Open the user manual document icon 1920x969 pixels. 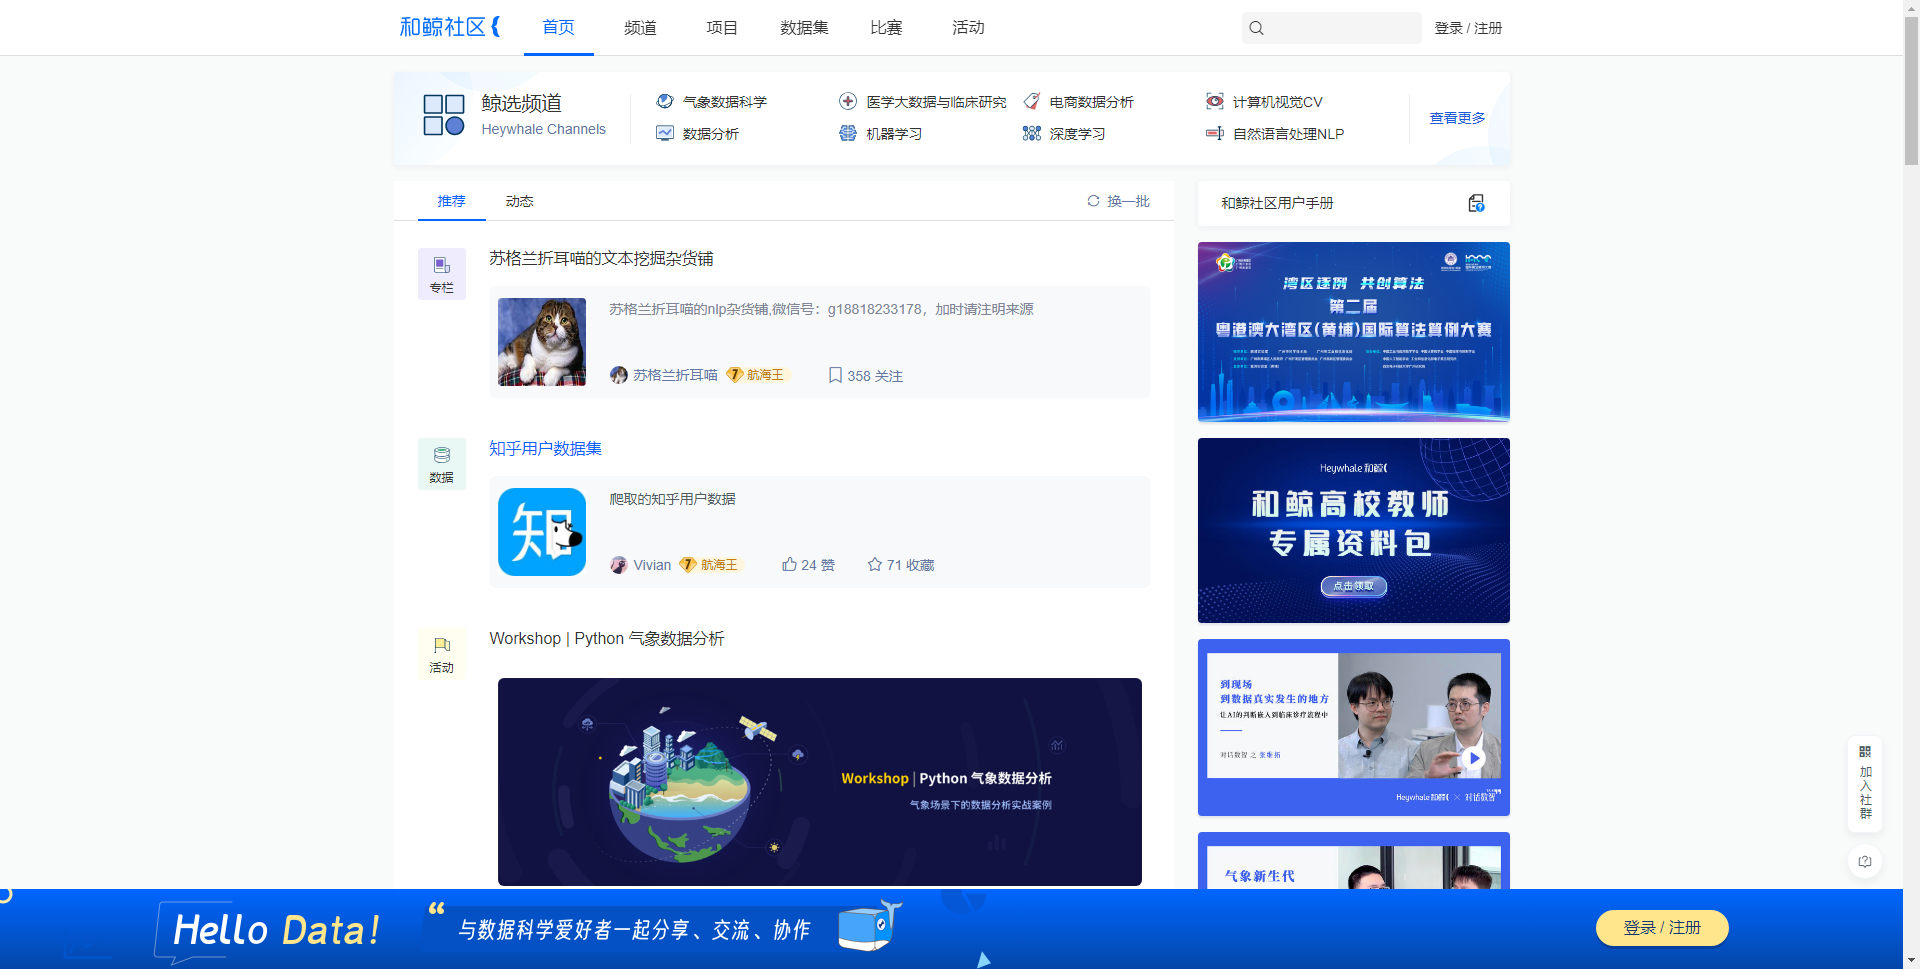pos(1476,204)
